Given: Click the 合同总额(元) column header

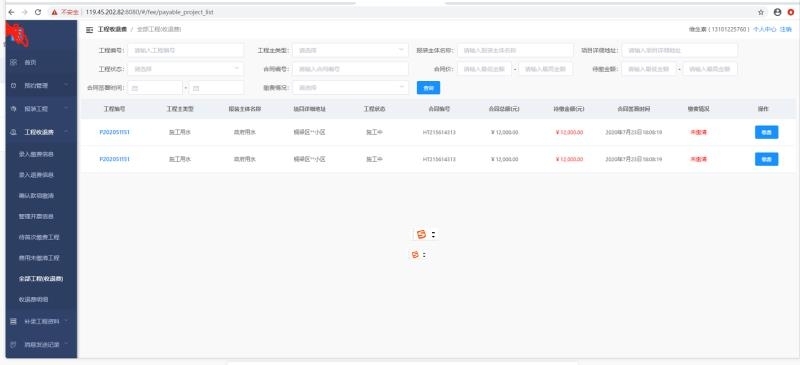Looking at the screenshot, I should click(x=504, y=109).
